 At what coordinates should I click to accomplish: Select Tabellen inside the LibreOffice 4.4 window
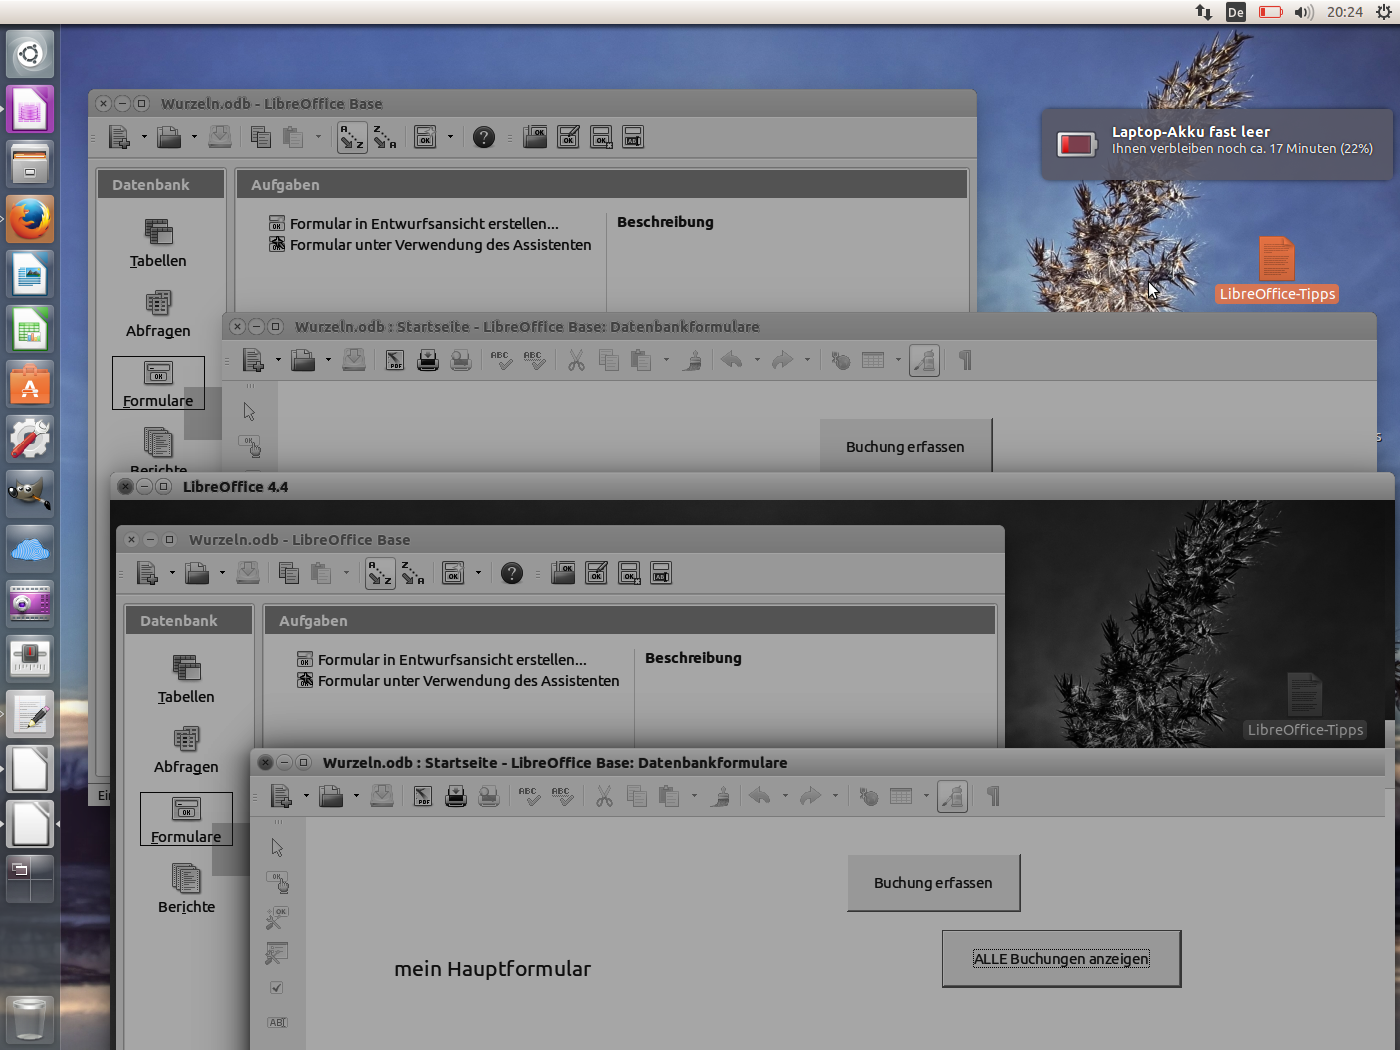coord(186,680)
